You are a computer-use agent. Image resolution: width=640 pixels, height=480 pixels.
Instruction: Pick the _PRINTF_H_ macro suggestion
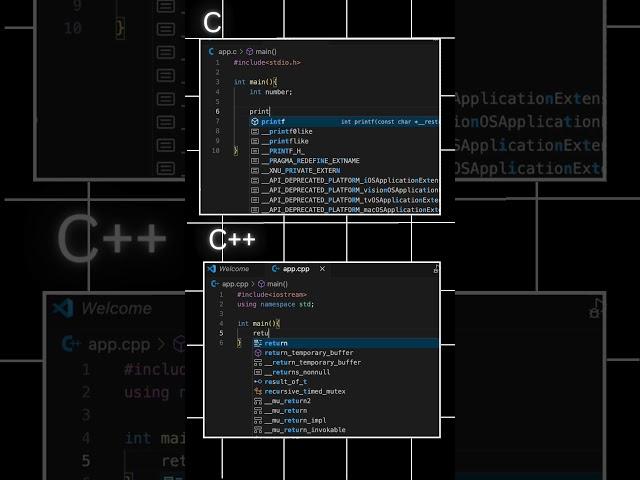(344, 151)
